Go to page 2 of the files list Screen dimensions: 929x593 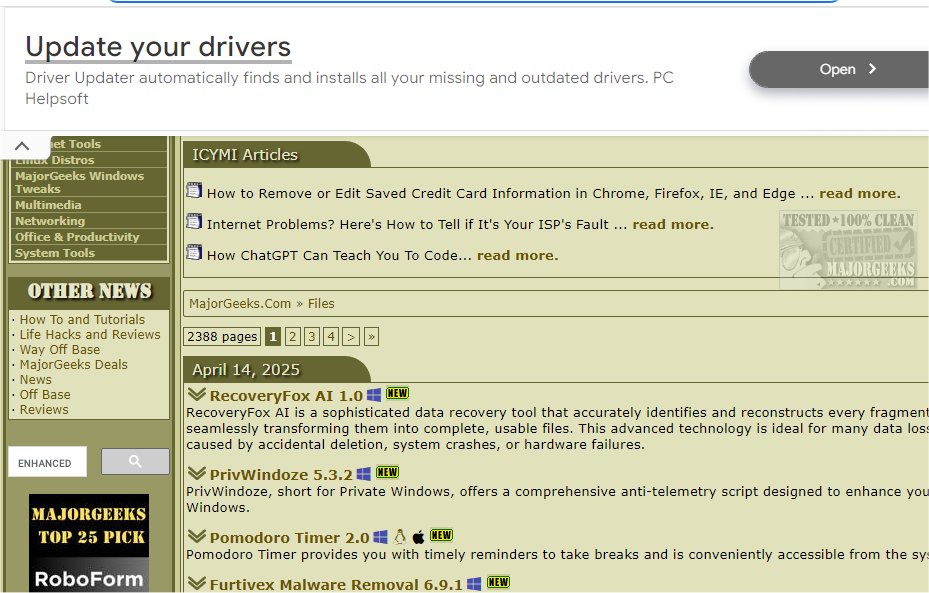click(293, 337)
